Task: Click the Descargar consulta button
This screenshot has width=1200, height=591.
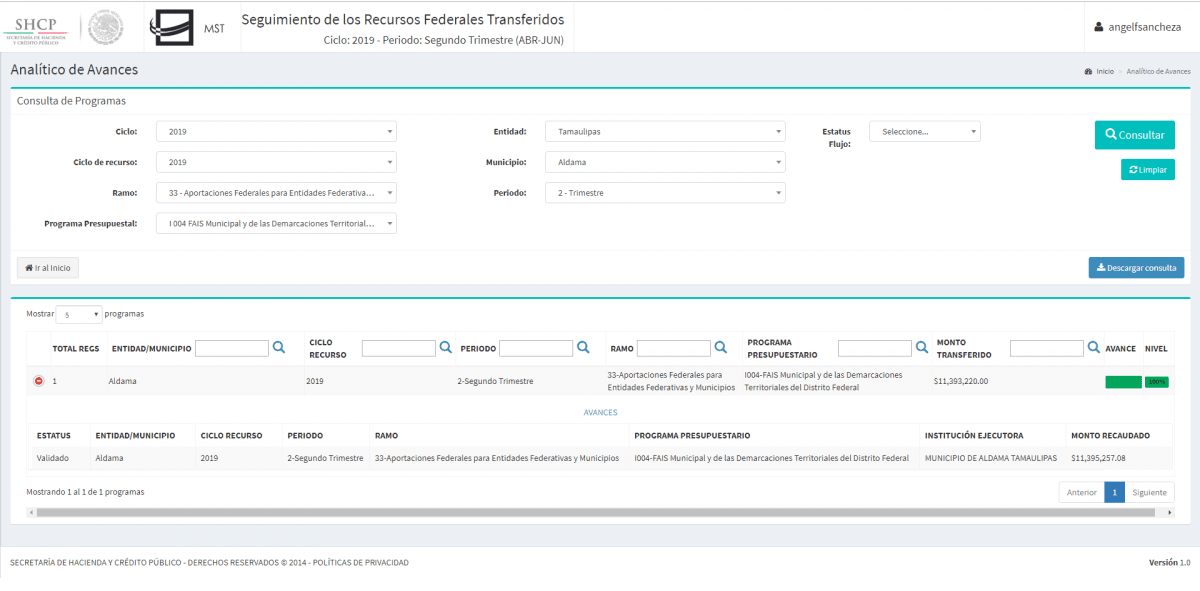Action: [x=1136, y=268]
